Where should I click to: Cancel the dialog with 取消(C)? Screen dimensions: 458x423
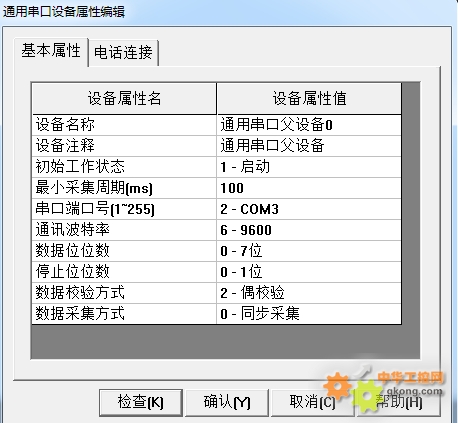tap(312, 402)
